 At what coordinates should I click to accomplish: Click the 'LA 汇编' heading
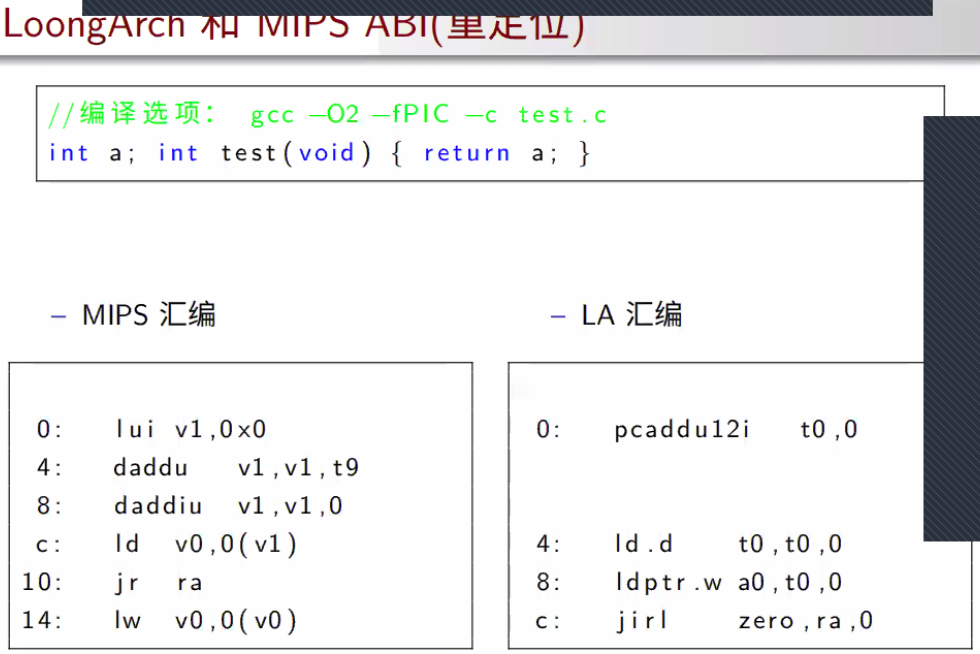(x=631, y=314)
